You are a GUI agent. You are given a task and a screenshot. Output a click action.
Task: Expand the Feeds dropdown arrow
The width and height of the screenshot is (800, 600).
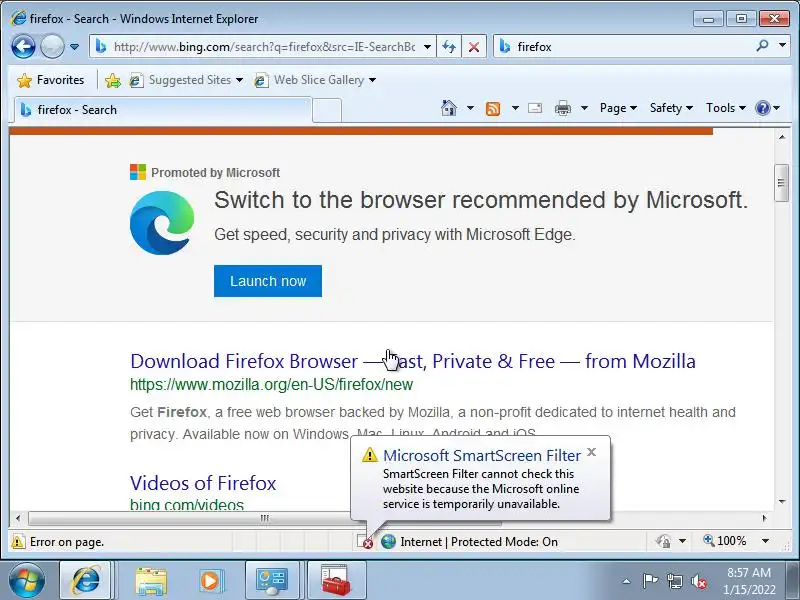coord(515,108)
